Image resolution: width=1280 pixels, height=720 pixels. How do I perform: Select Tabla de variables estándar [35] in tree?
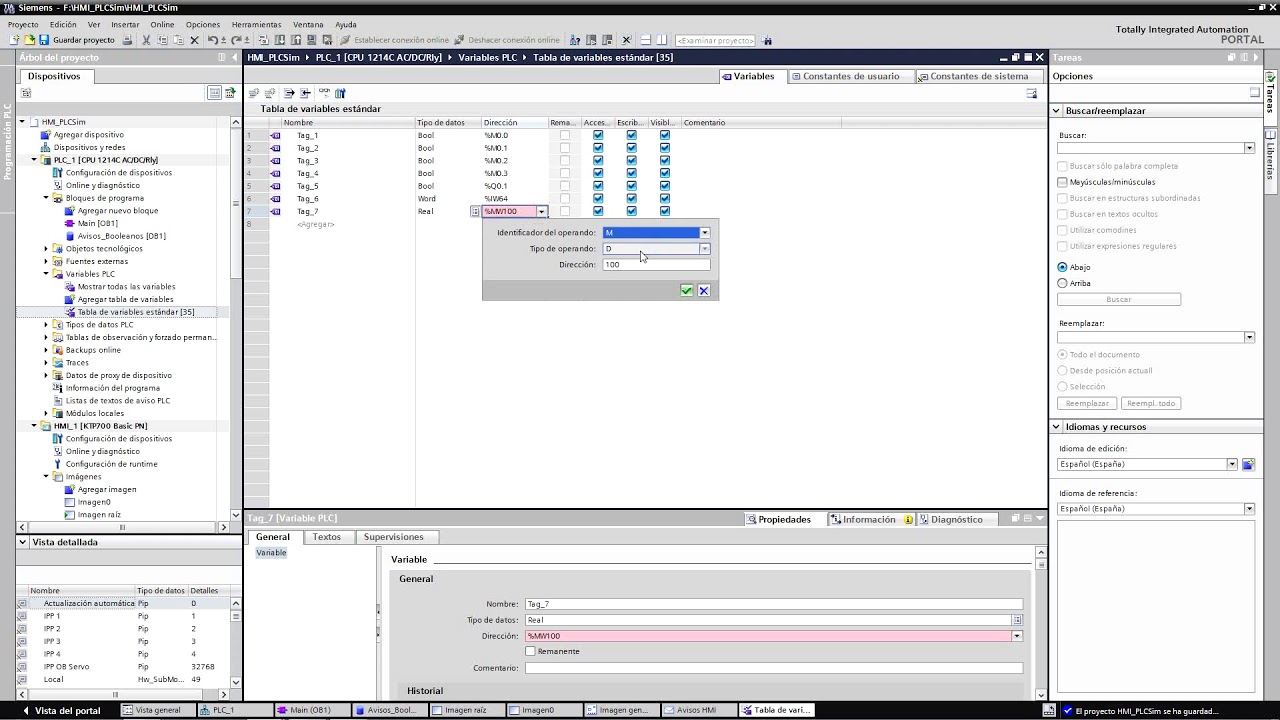(x=136, y=312)
